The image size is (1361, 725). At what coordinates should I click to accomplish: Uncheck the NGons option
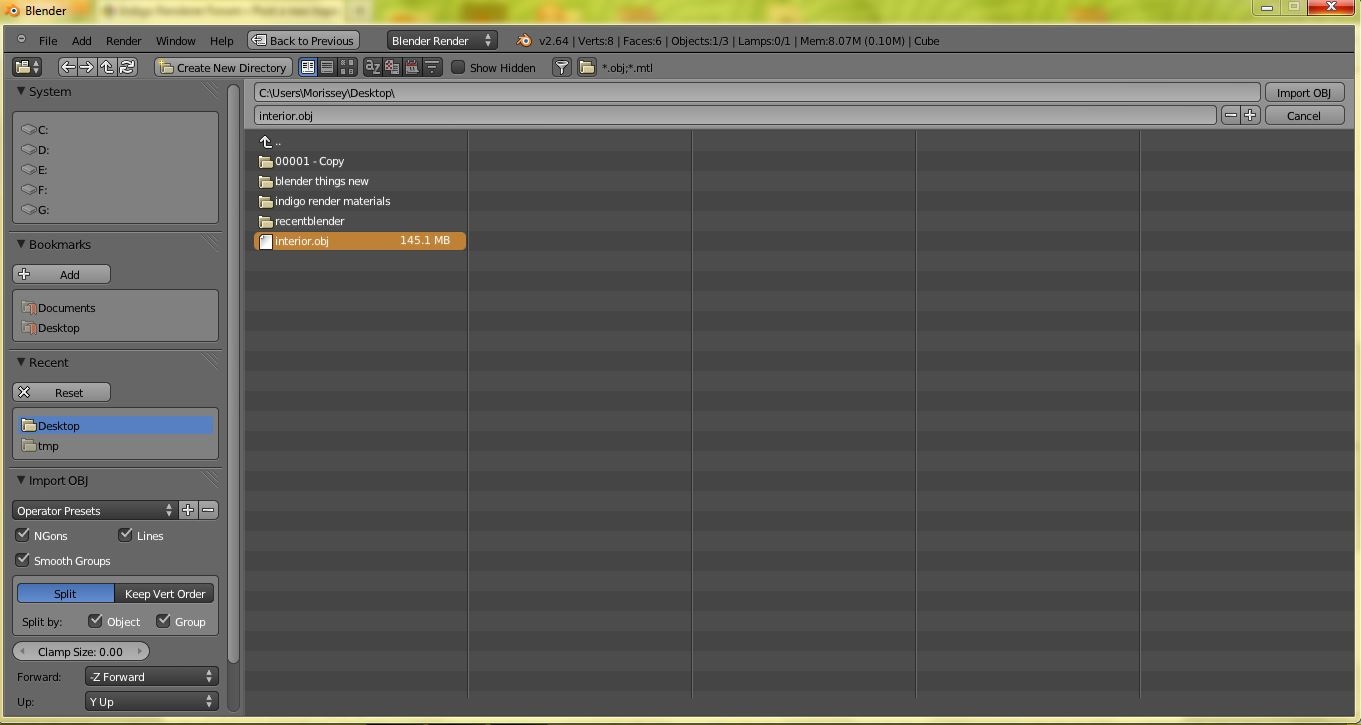(23, 535)
